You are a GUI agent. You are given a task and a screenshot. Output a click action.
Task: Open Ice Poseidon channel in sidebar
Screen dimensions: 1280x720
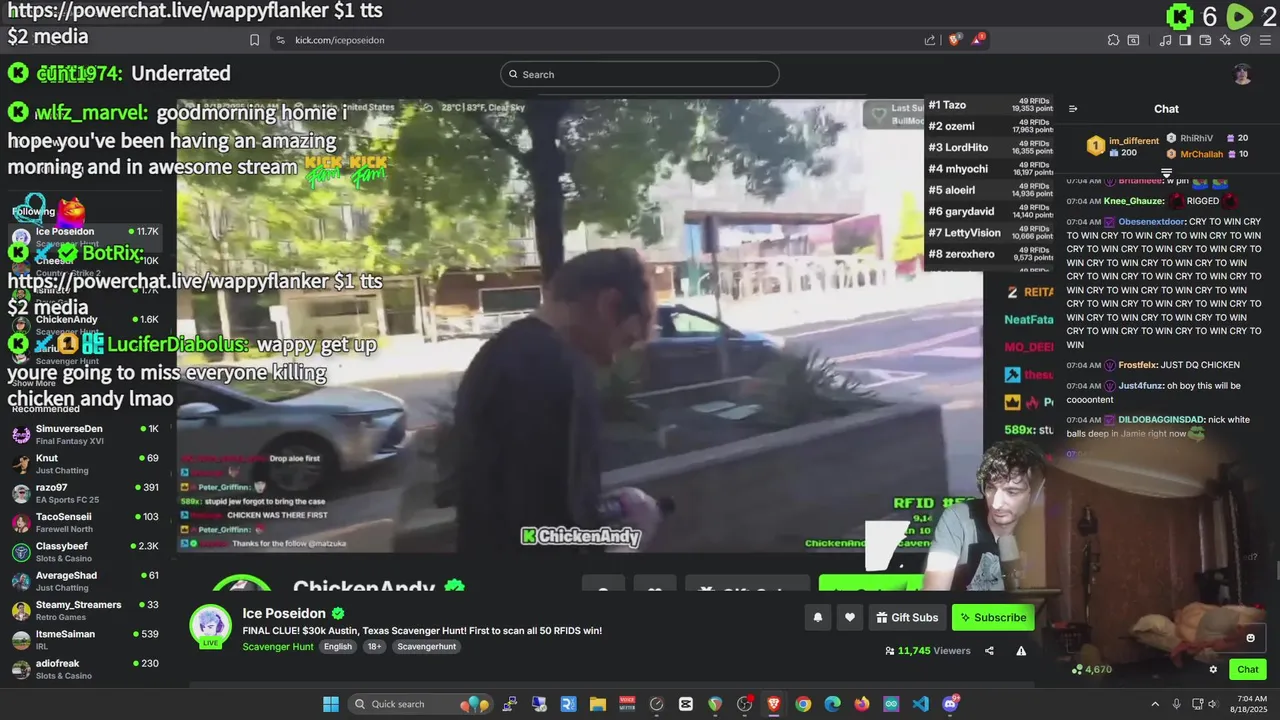click(85, 236)
